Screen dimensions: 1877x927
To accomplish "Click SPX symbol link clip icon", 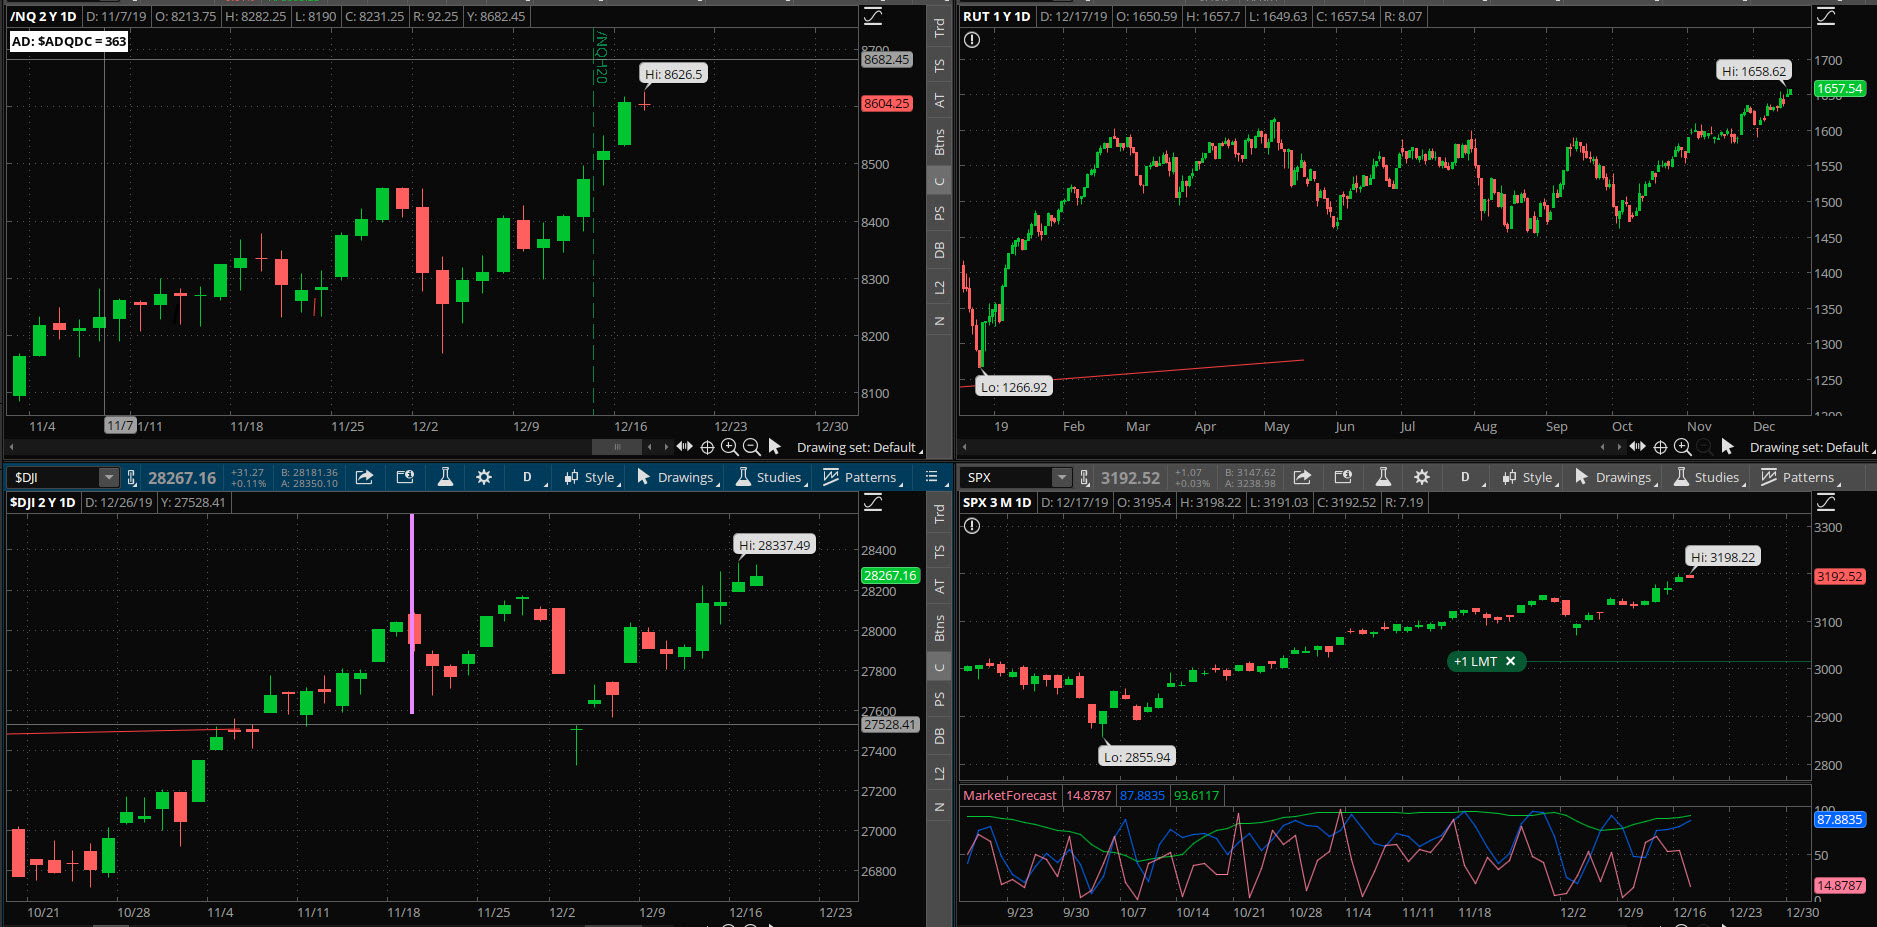I will click(1084, 477).
